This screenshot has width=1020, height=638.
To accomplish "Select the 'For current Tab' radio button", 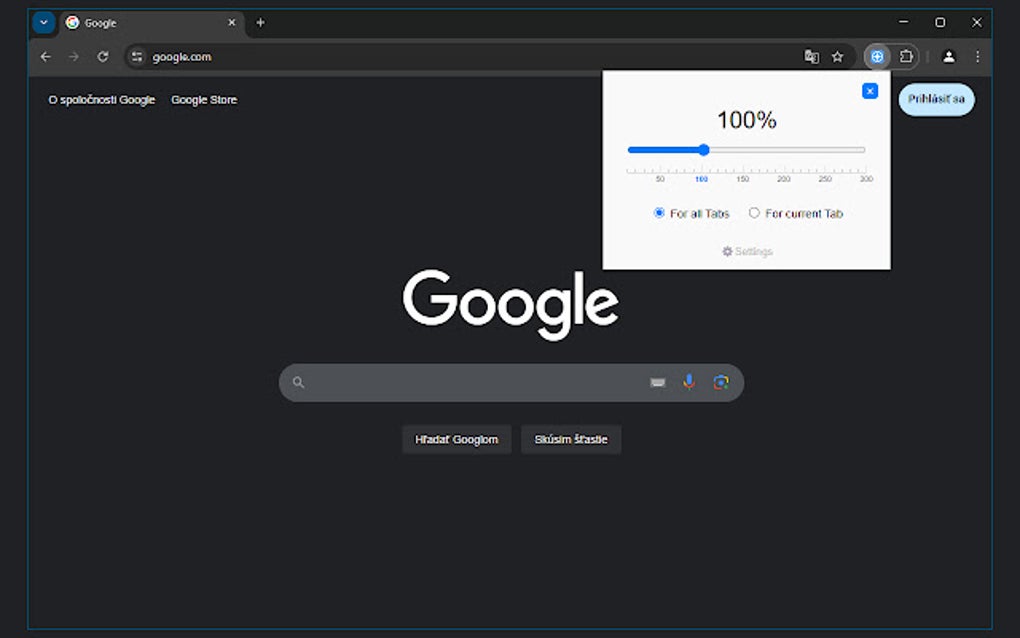I will coord(755,212).
